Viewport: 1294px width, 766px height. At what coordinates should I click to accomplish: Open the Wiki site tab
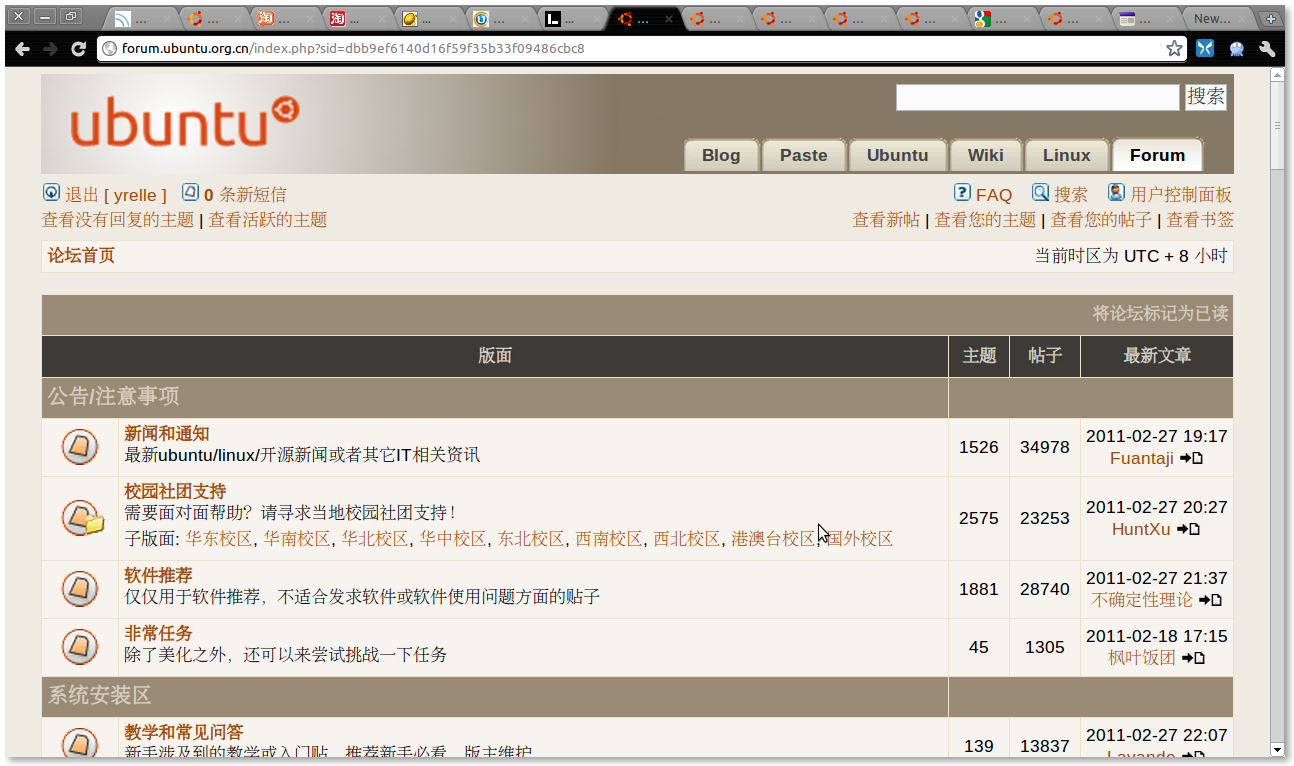[x=985, y=155]
